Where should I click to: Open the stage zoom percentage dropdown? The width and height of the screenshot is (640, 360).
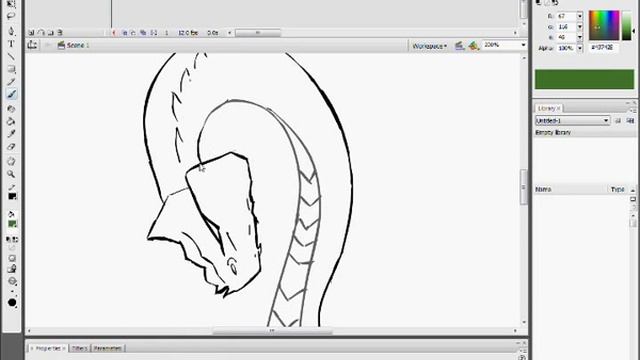tap(523, 45)
